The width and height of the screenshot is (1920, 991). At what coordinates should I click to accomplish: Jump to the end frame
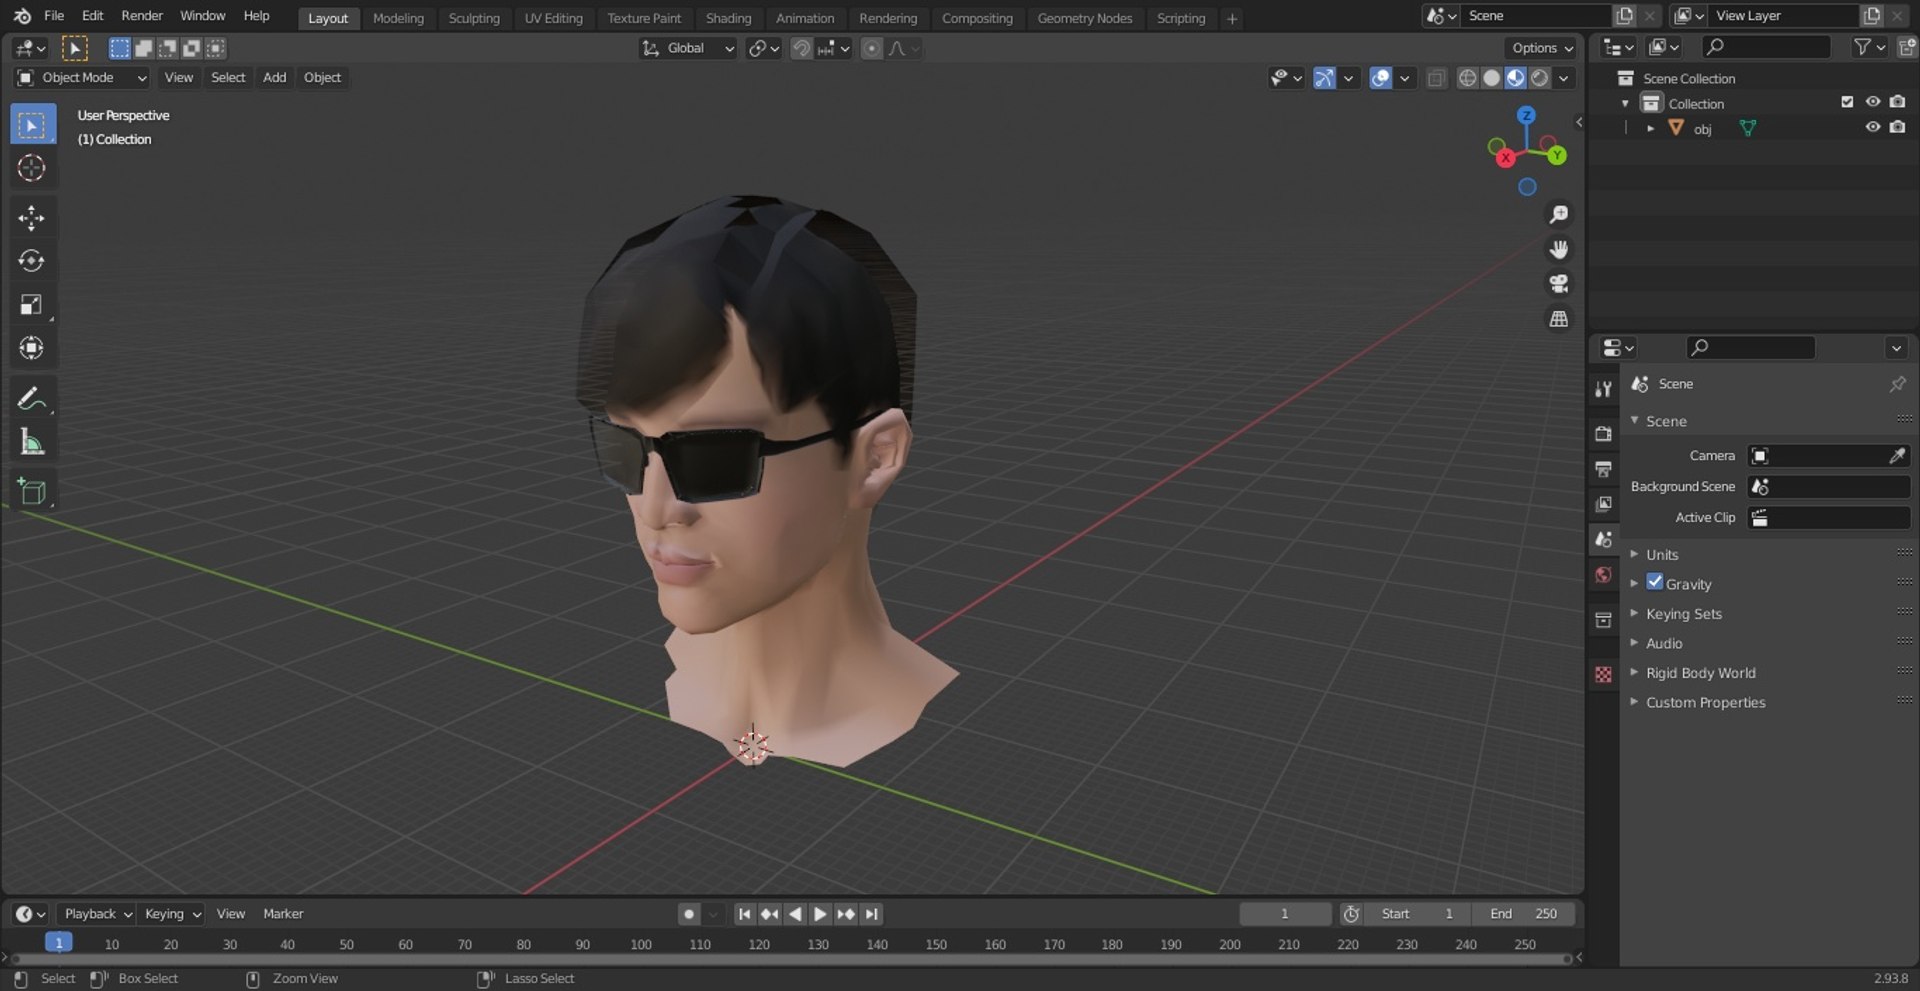(872, 914)
